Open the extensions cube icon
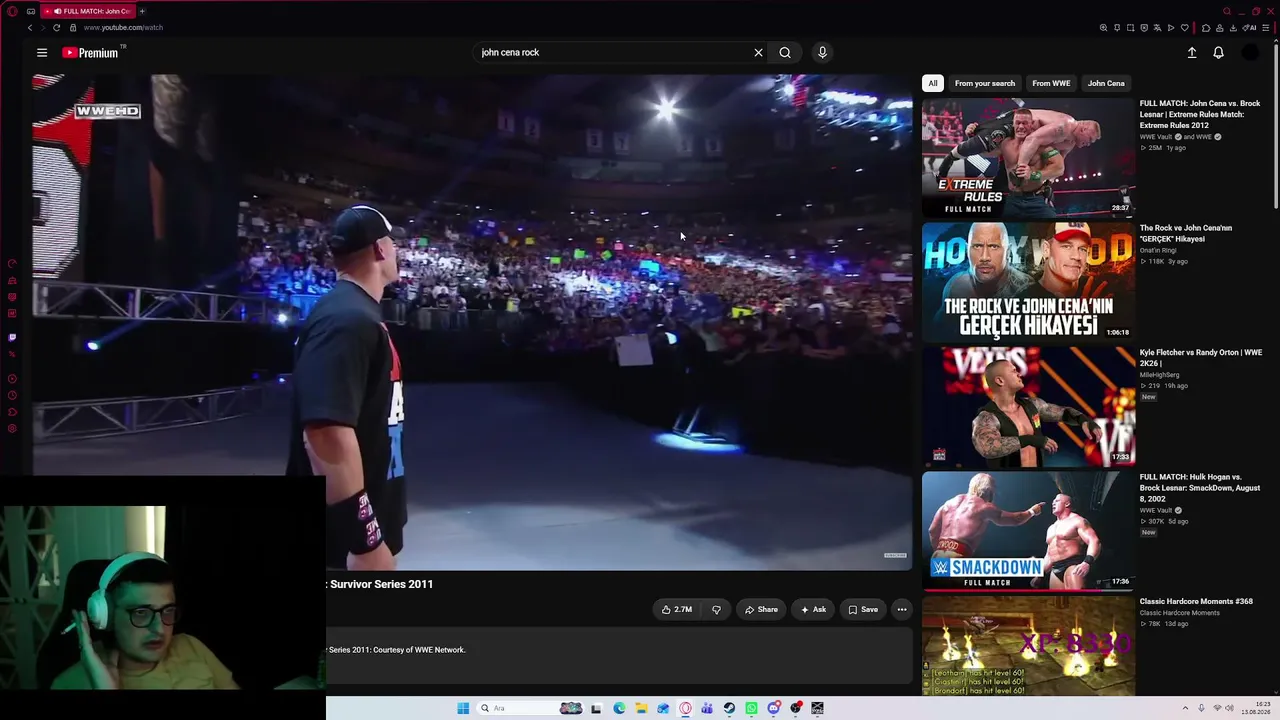The image size is (1280, 720). [1205, 28]
